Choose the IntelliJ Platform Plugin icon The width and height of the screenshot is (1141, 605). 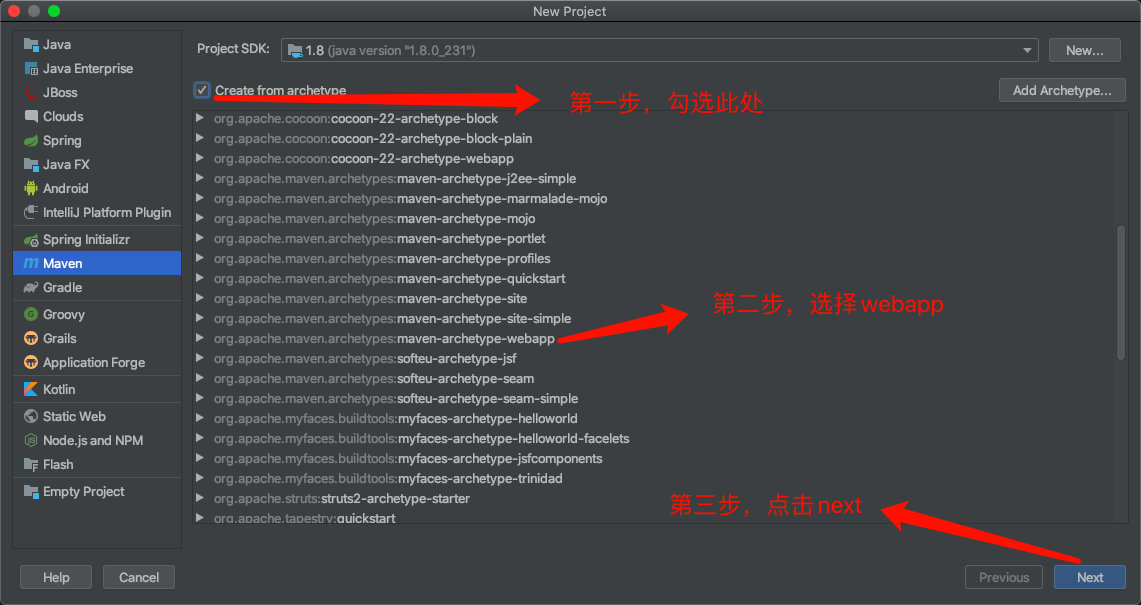click(x=31, y=213)
